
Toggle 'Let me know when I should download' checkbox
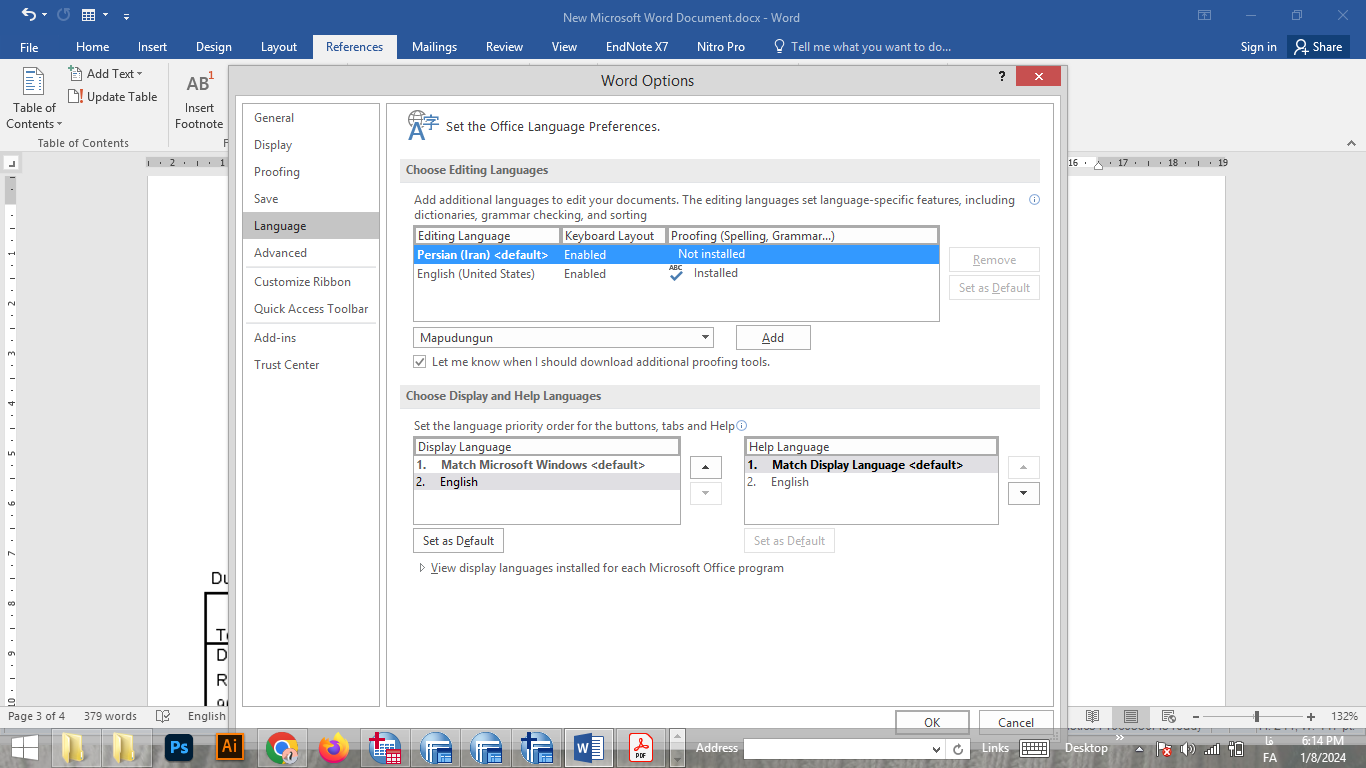[420, 362]
